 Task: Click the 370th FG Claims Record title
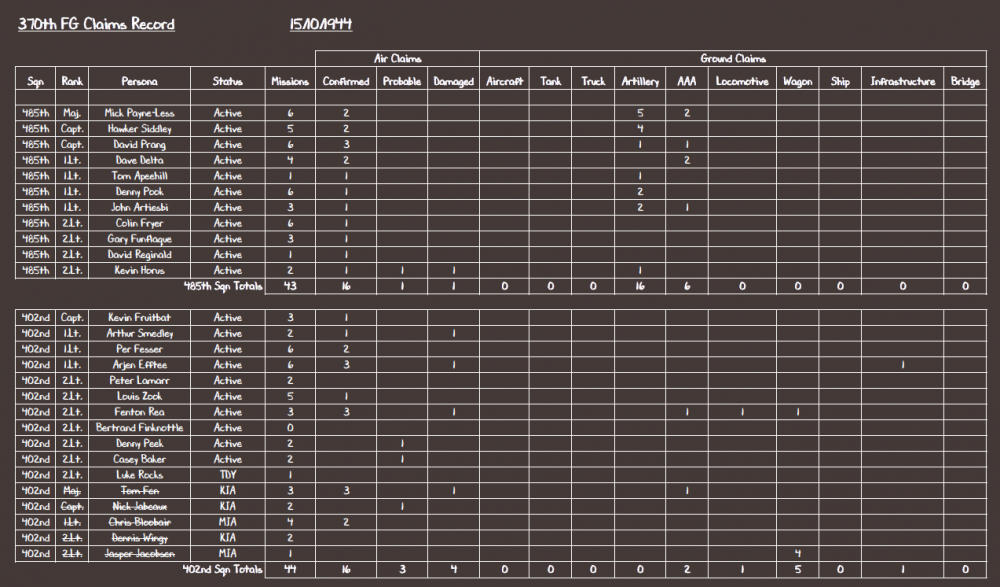pyautogui.click(x=96, y=24)
